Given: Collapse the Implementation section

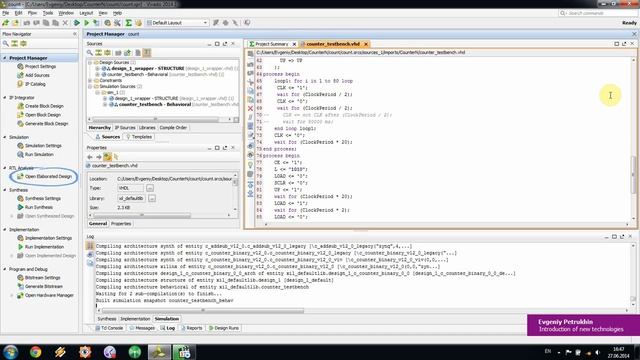Looking at the screenshot, I should click(x=5, y=229).
